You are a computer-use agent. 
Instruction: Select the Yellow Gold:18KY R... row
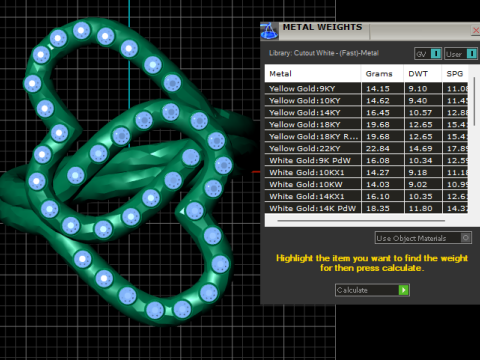click(366, 137)
